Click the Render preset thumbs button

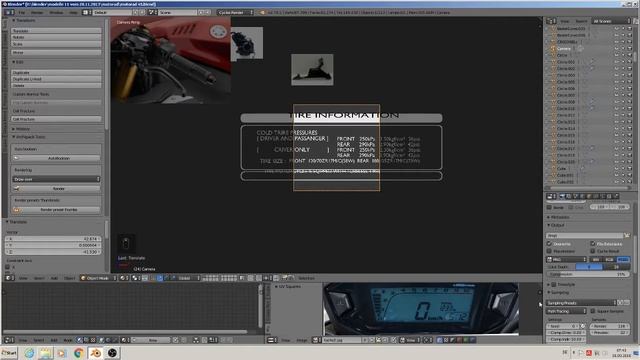[x=56, y=209]
